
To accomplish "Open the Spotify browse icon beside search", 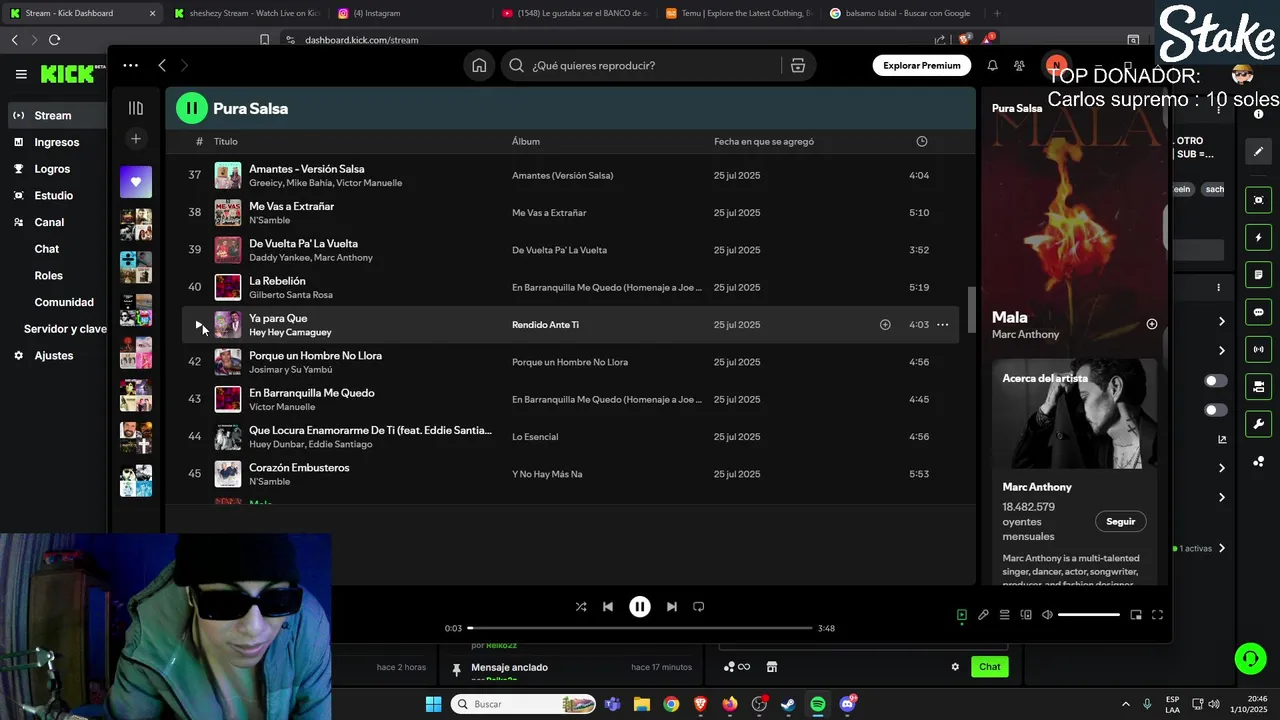I will coord(798,65).
